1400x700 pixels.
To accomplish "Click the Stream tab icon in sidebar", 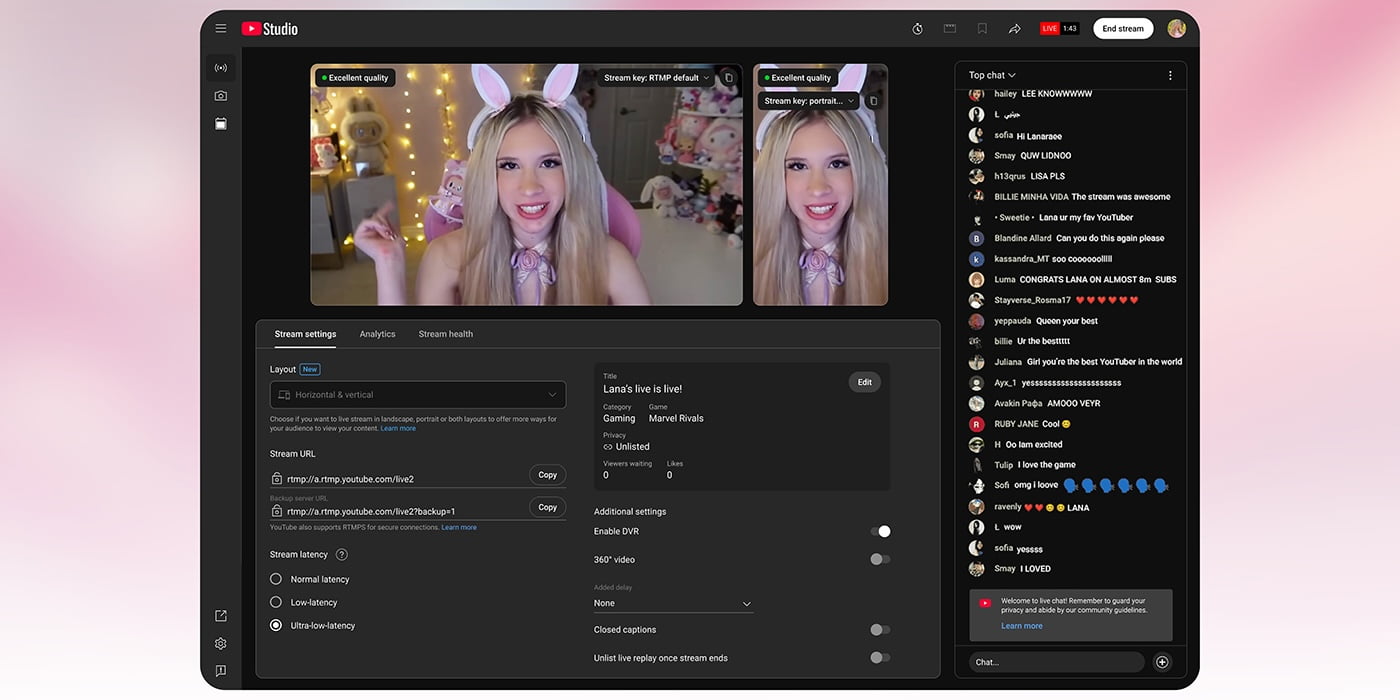I will point(221,68).
